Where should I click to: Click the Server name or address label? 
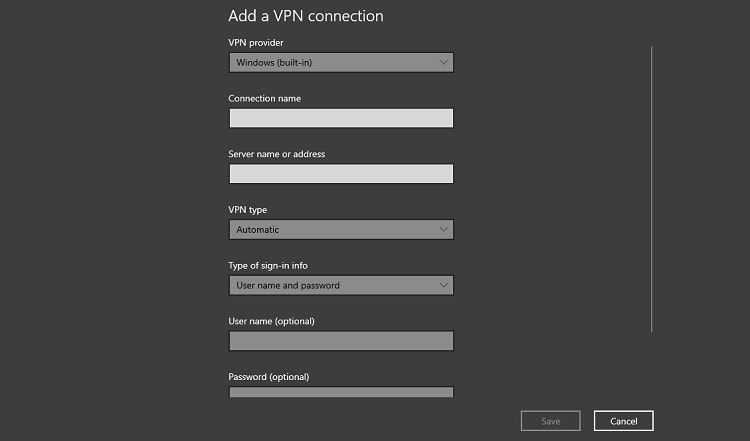[x=276, y=154]
